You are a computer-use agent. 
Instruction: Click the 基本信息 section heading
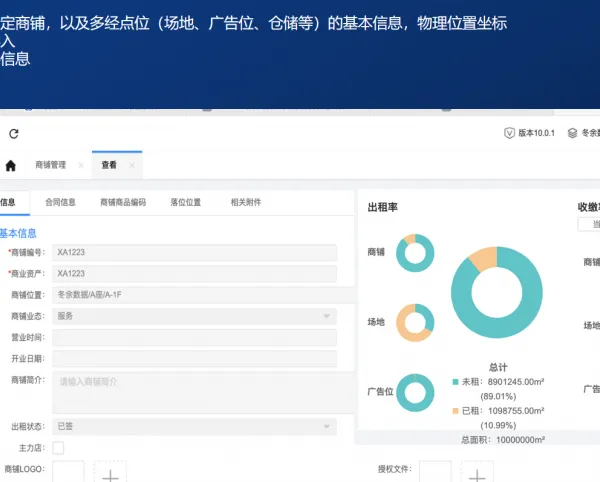(18, 233)
